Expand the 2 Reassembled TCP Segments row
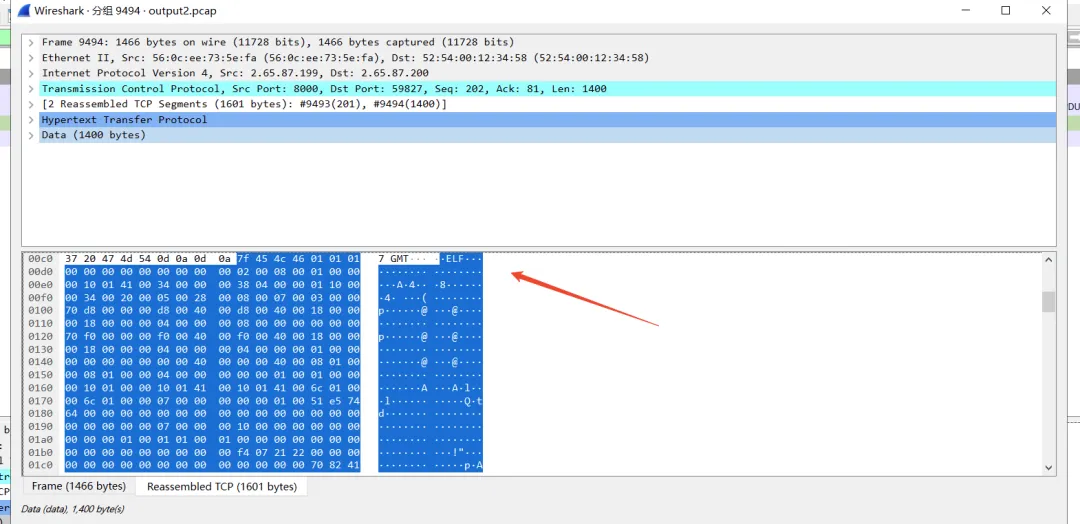The height and width of the screenshot is (524, 1080). click(x=31, y=104)
